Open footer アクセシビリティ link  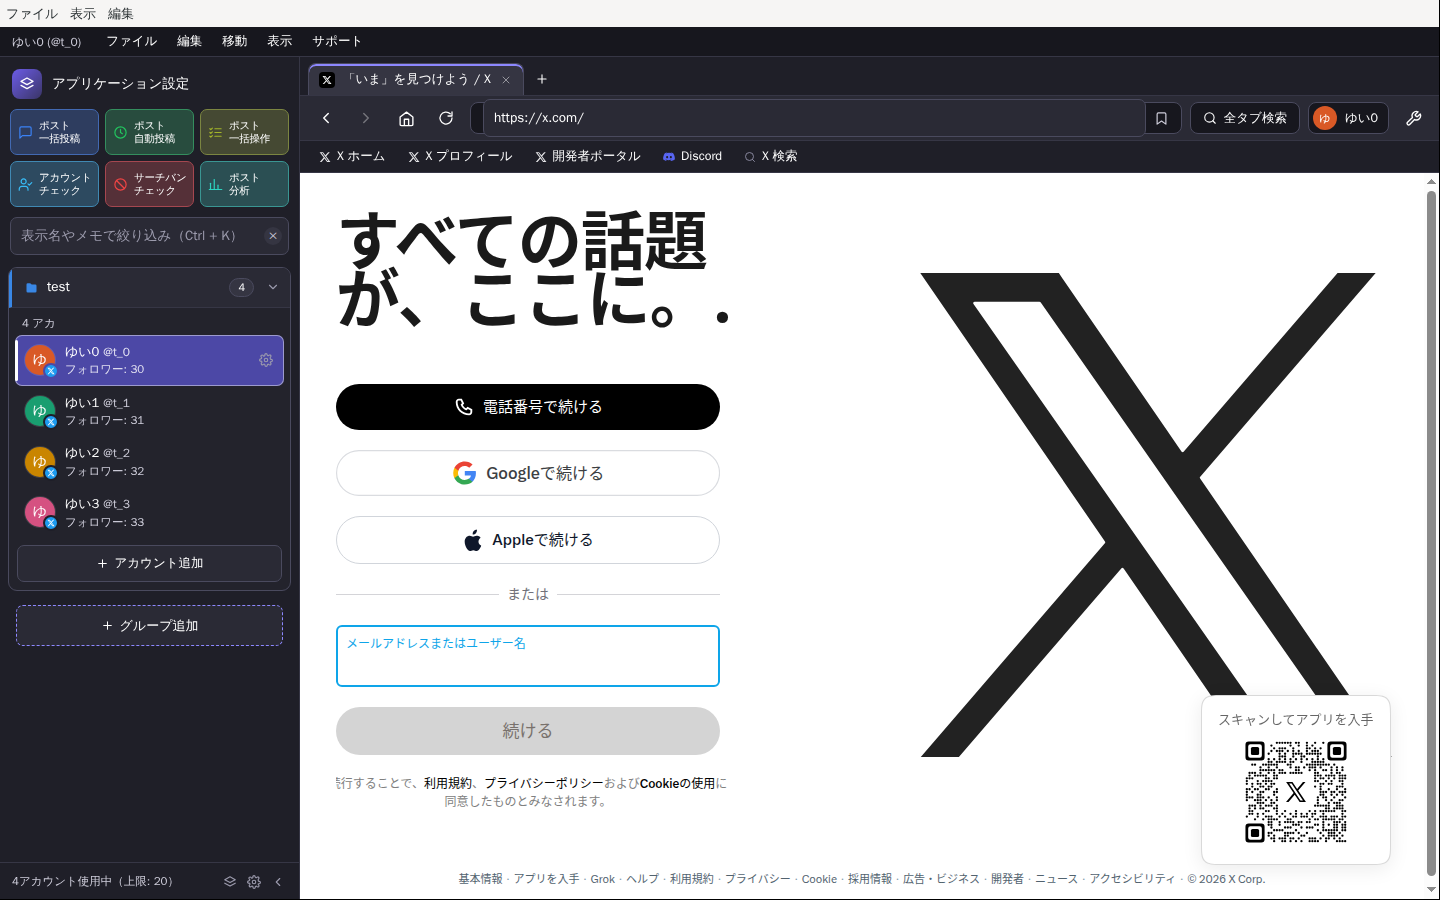click(1132, 879)
